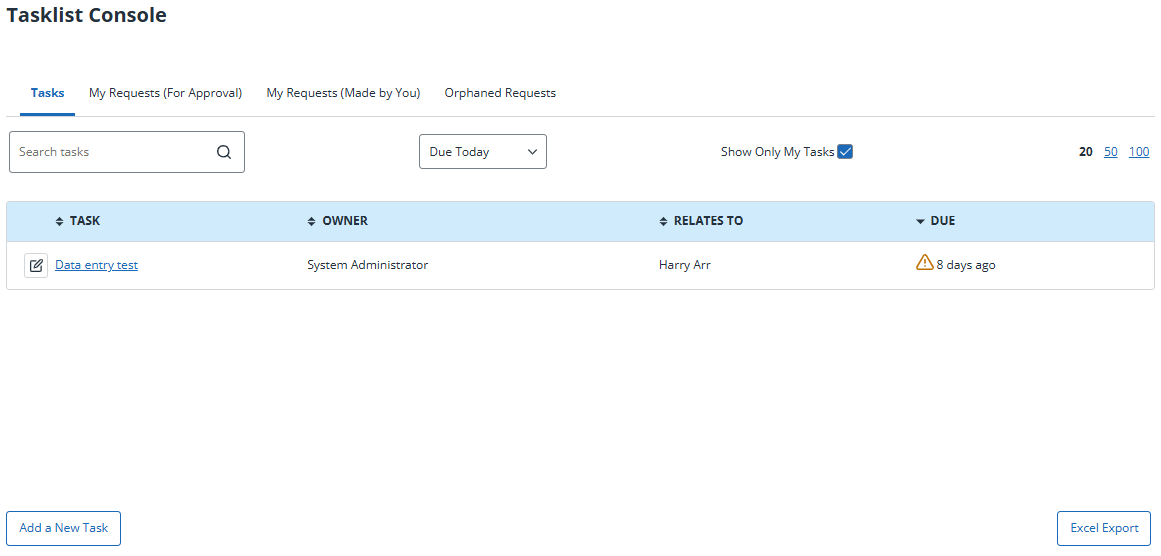Click the 8 days ago due text
The height and width of the screenshot is (556, 1161).
966,265
